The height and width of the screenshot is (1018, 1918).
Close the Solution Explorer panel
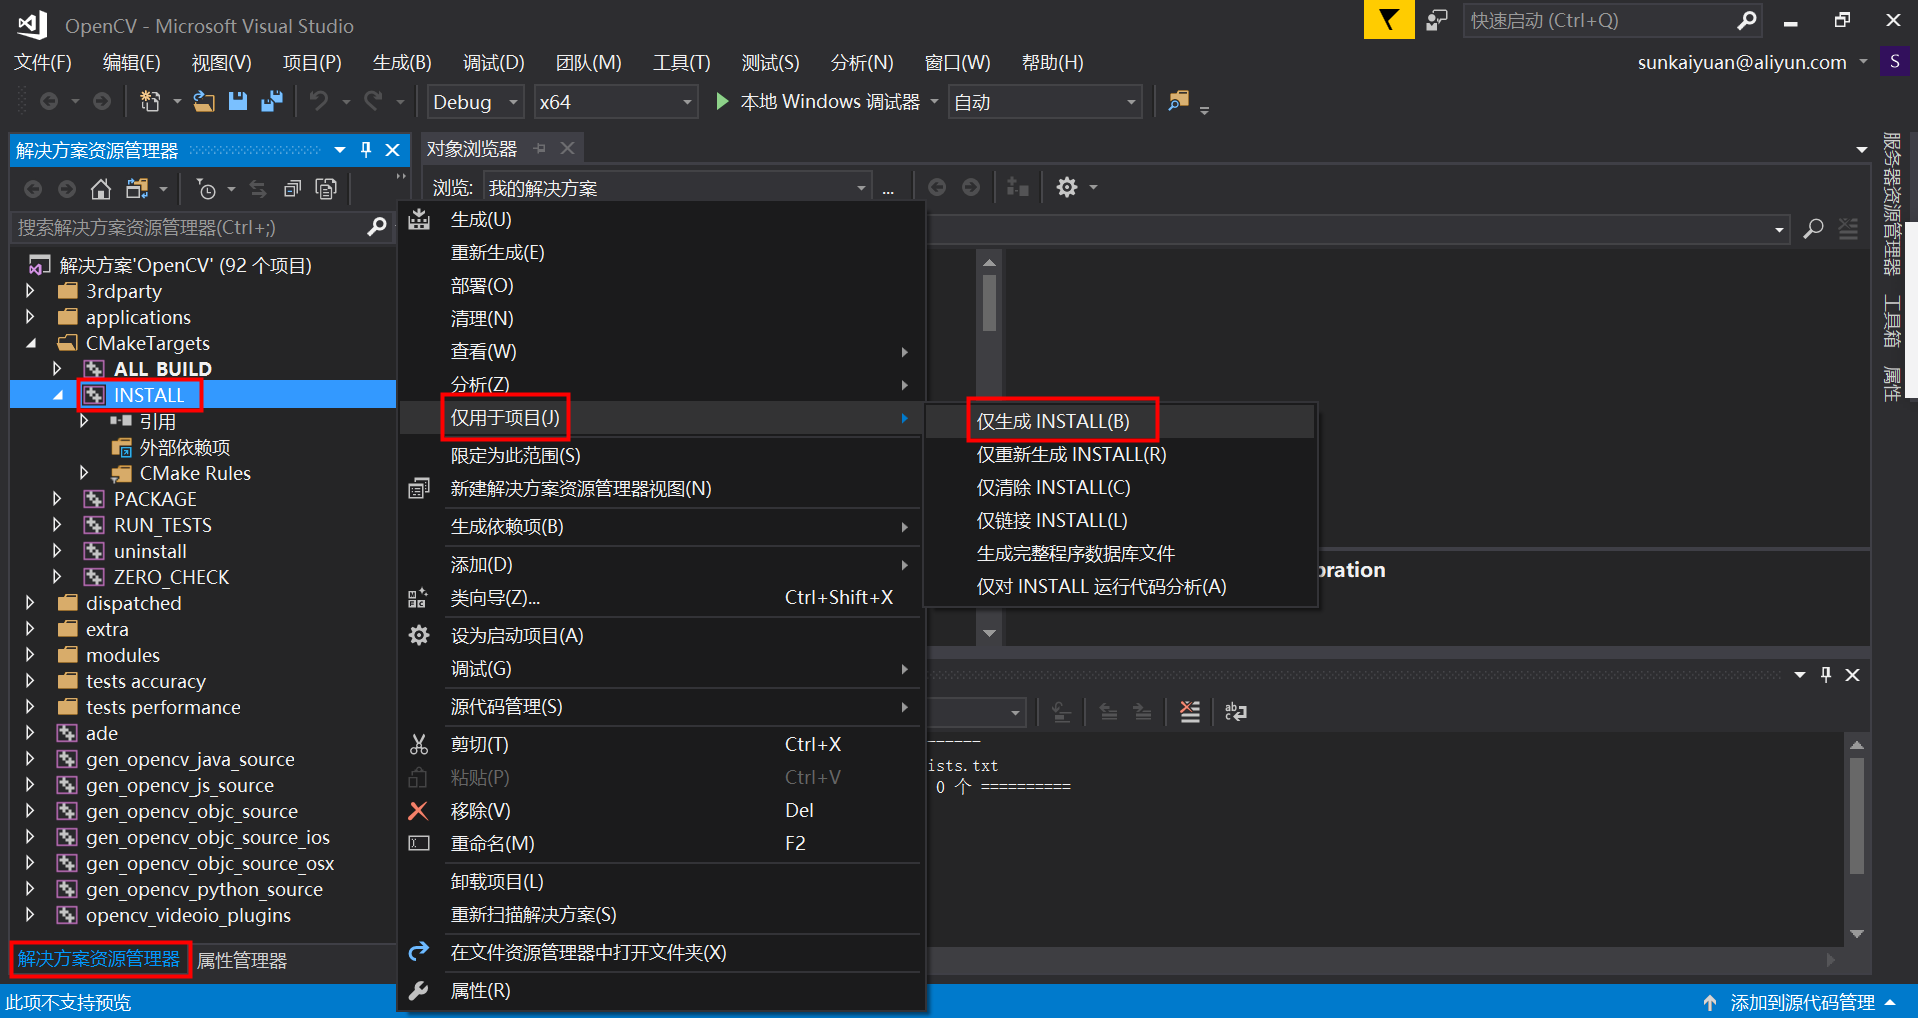tap(392, 150)
